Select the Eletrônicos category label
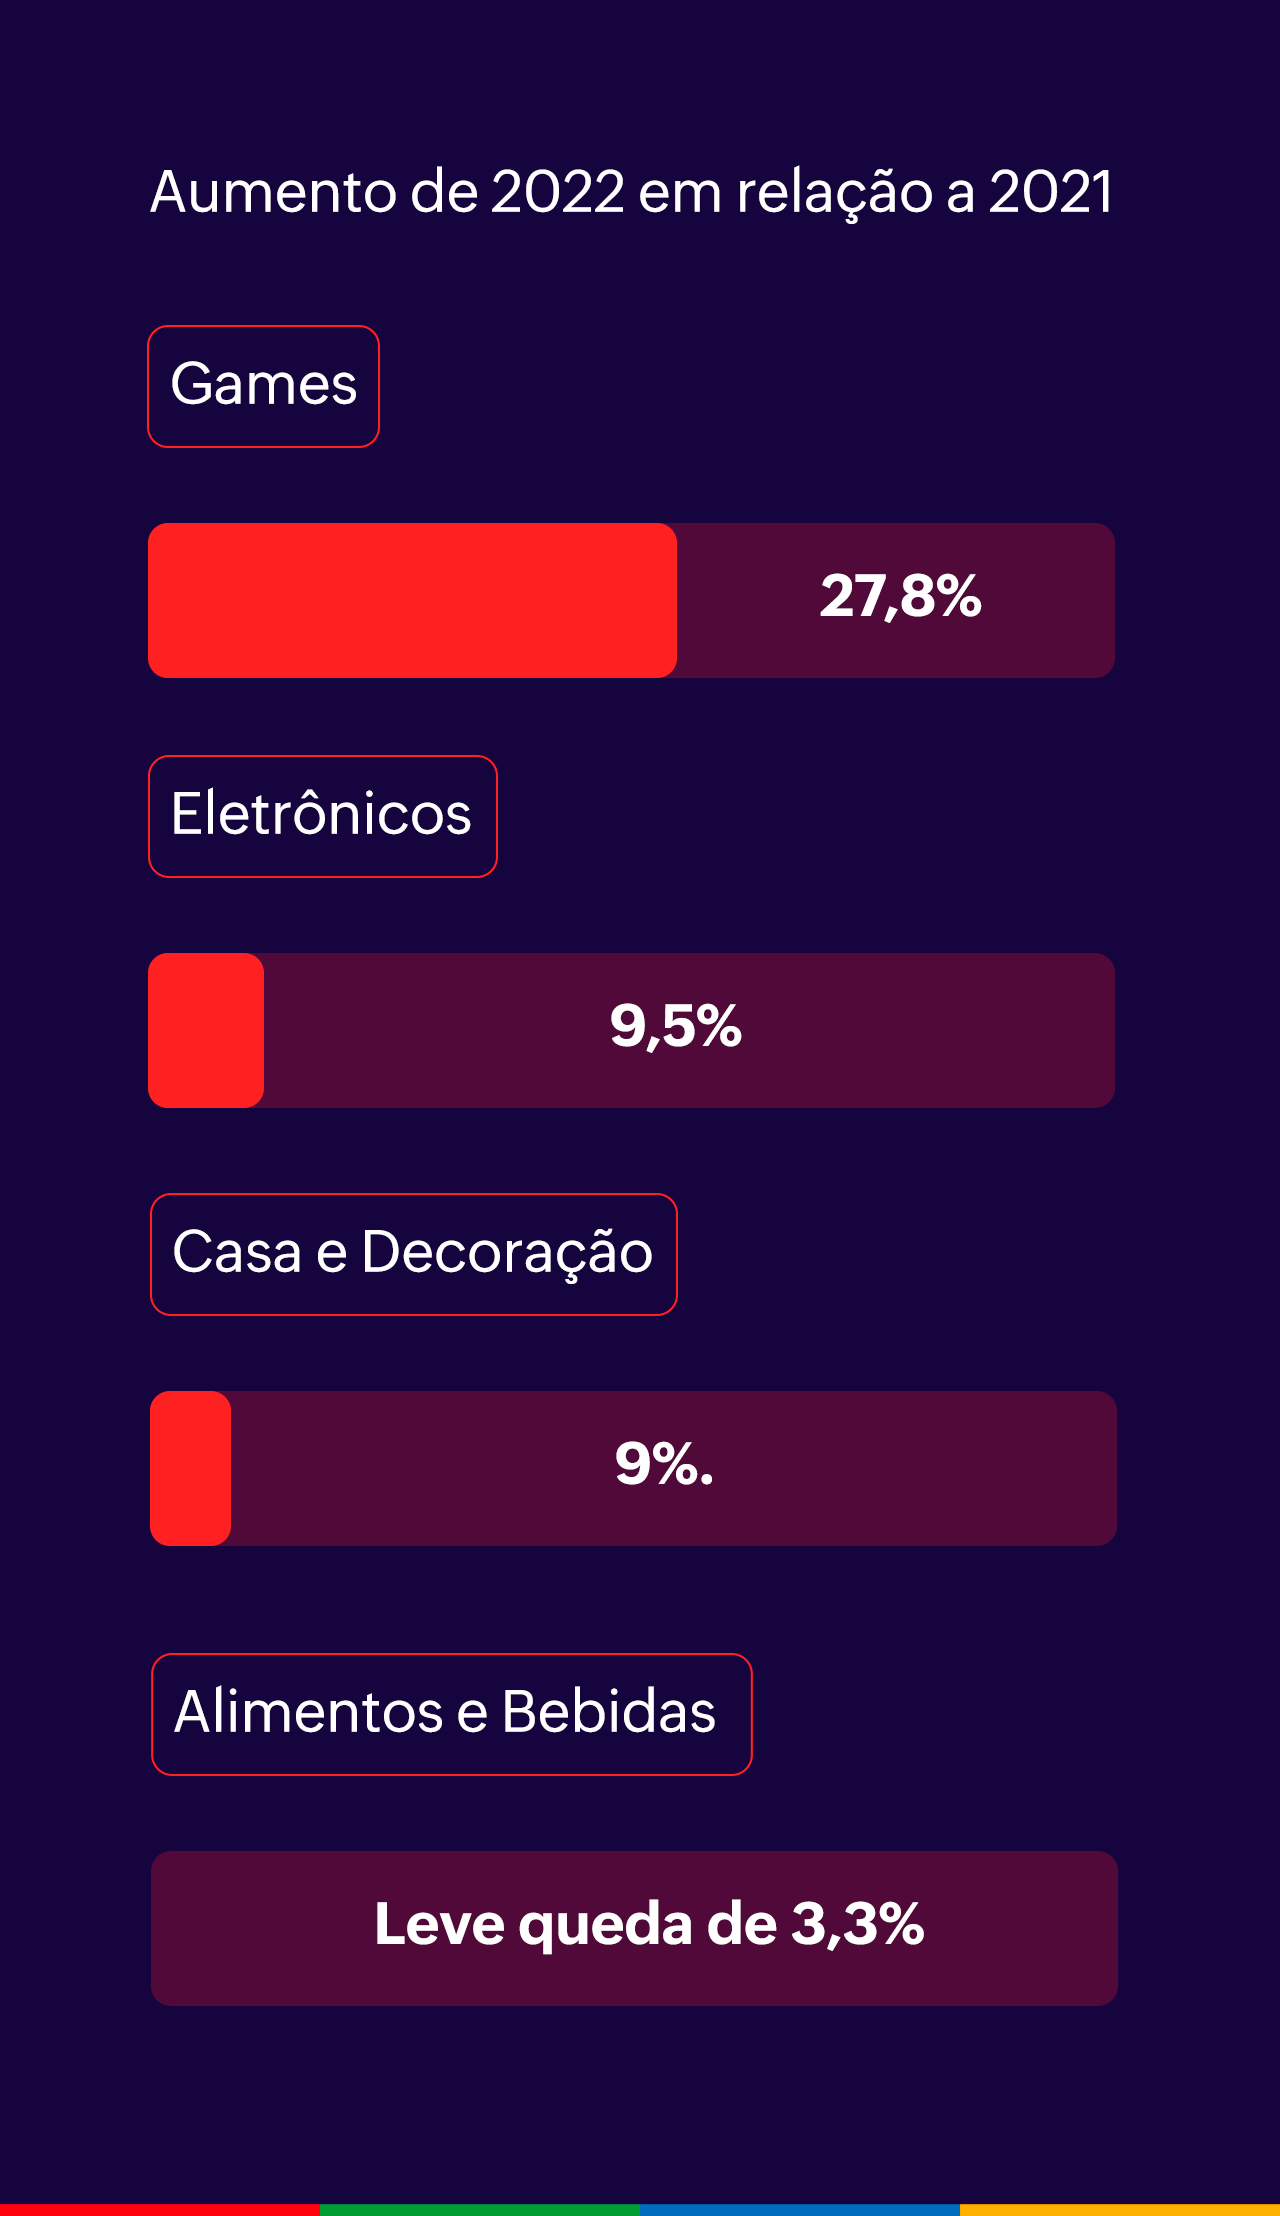This screenshot has width=1280, height=2216. coord(322,816)
